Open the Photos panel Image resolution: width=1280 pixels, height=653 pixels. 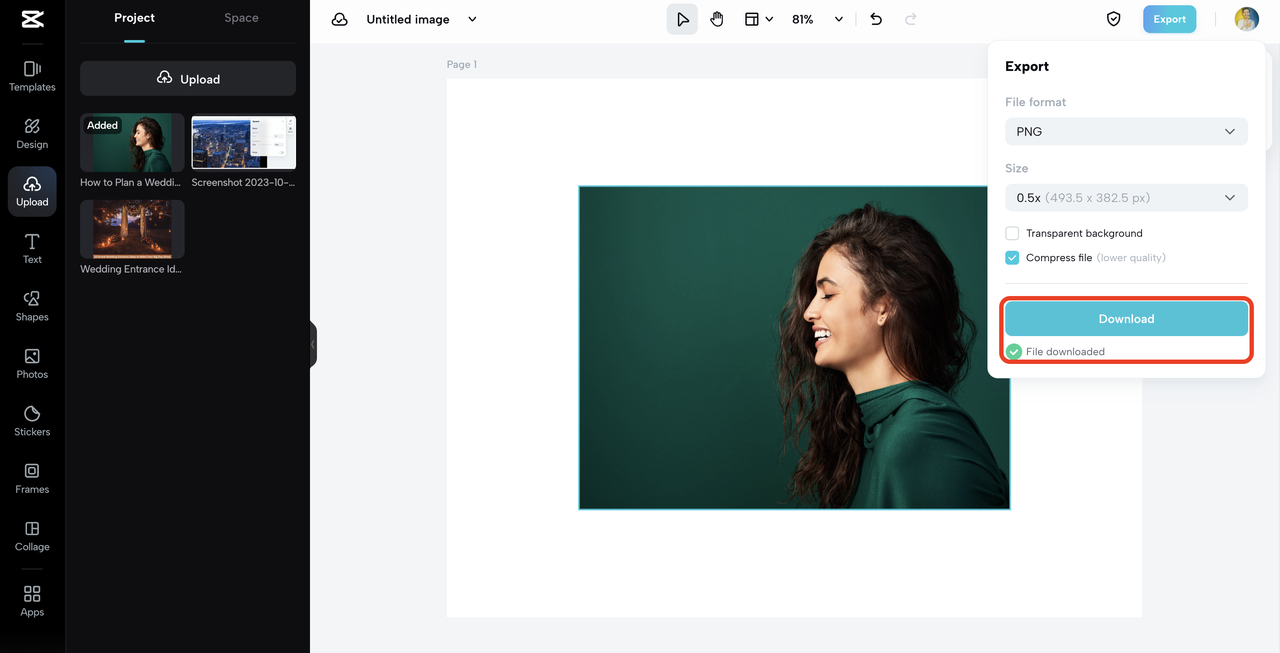(x=32, y=363)
